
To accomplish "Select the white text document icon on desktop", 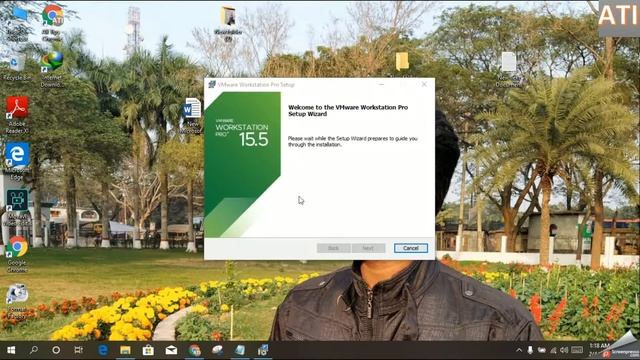I will pos(509,69).
